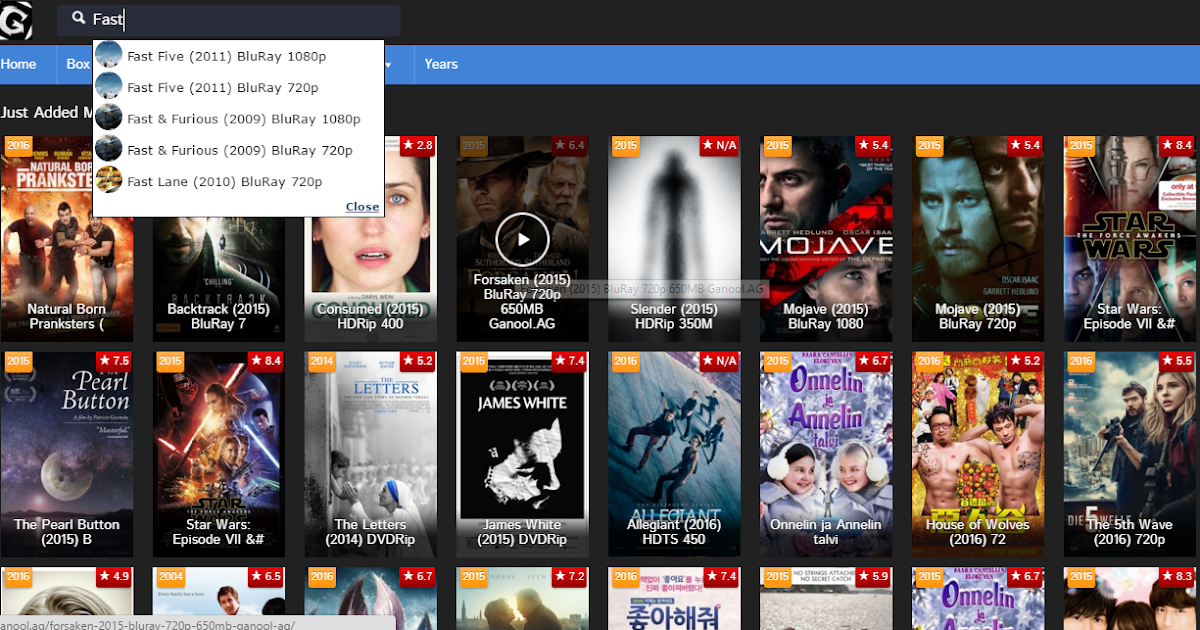1200x630 pixels.
Task: Click the N/A rating badge on Slender
Action: (720, 146)
